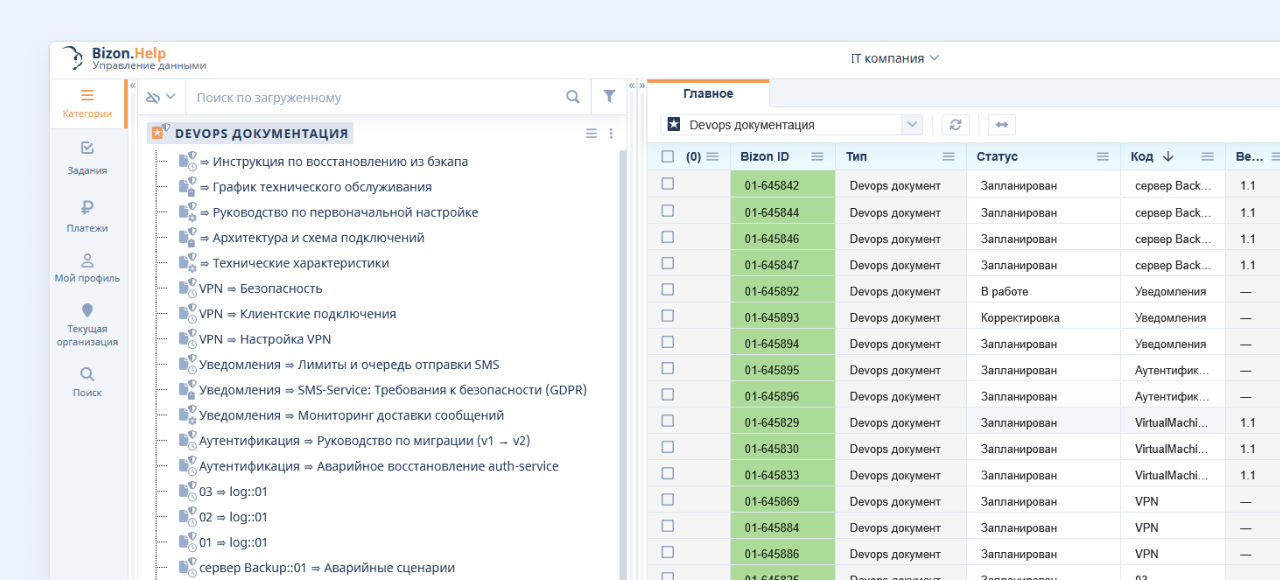This screenshot has width=1280, height=580.
Task: Open VPN ⇒ Клиентские подключения
Action: 297,314
